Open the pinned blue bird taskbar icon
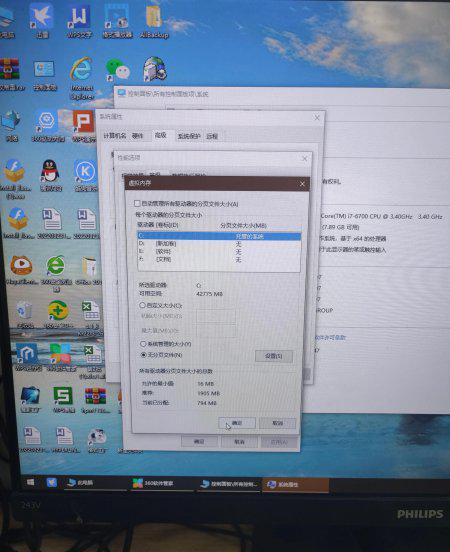Screen dimensions: 450x552 coord(52,482)
